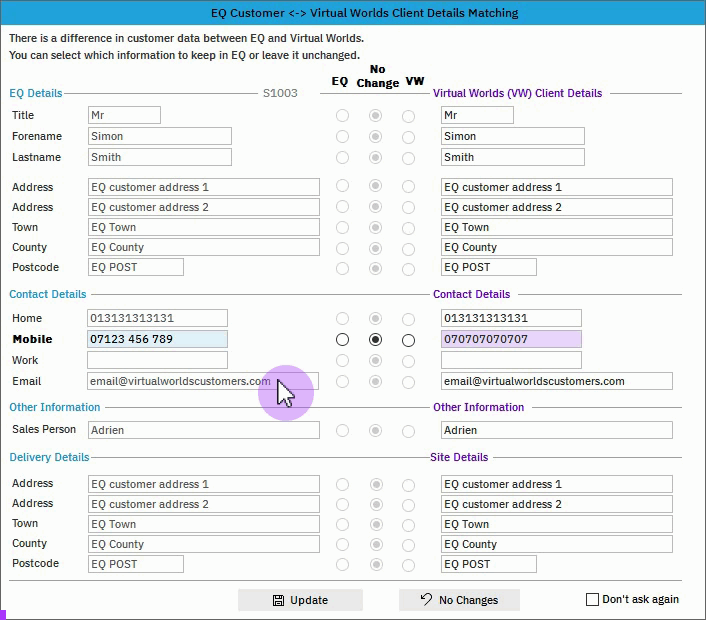Click the empty EQ Work phone field
The width and height of the screenshot is (706, 620).
[157, 360]
